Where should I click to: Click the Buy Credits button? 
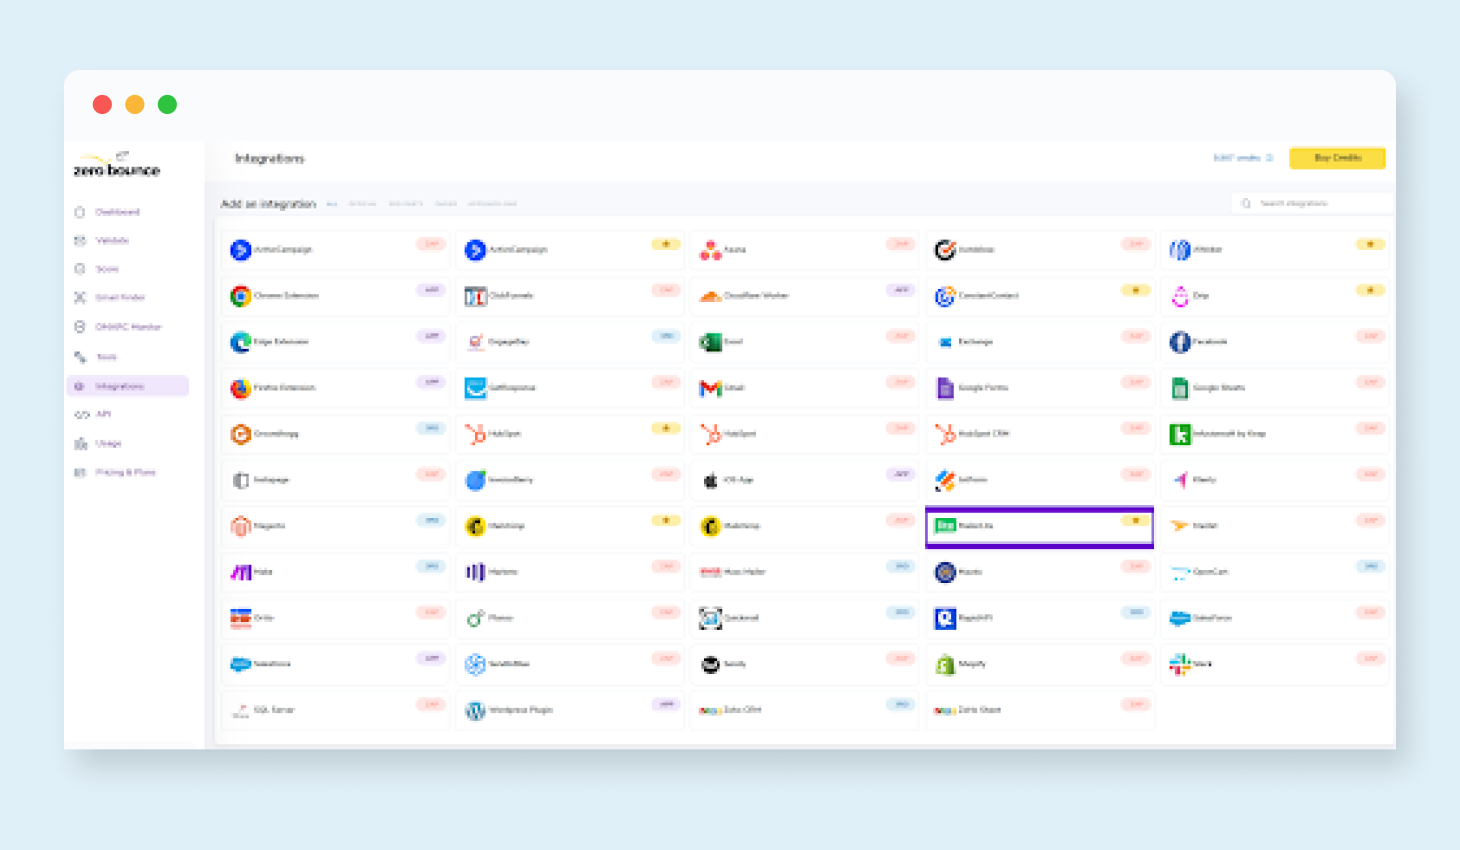(1337, 158)
